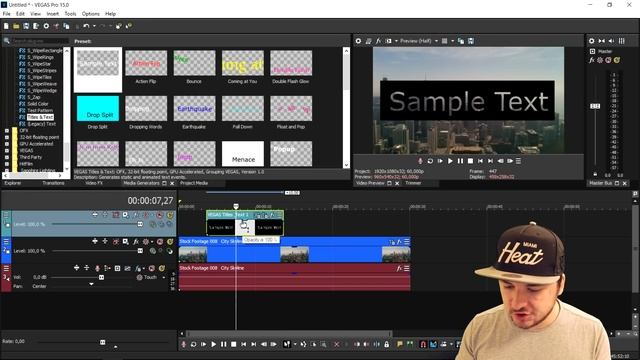Copy preview snapshot to clipboard icon
The height and width of the screenshot is (360, 640).
coord(461,41)
